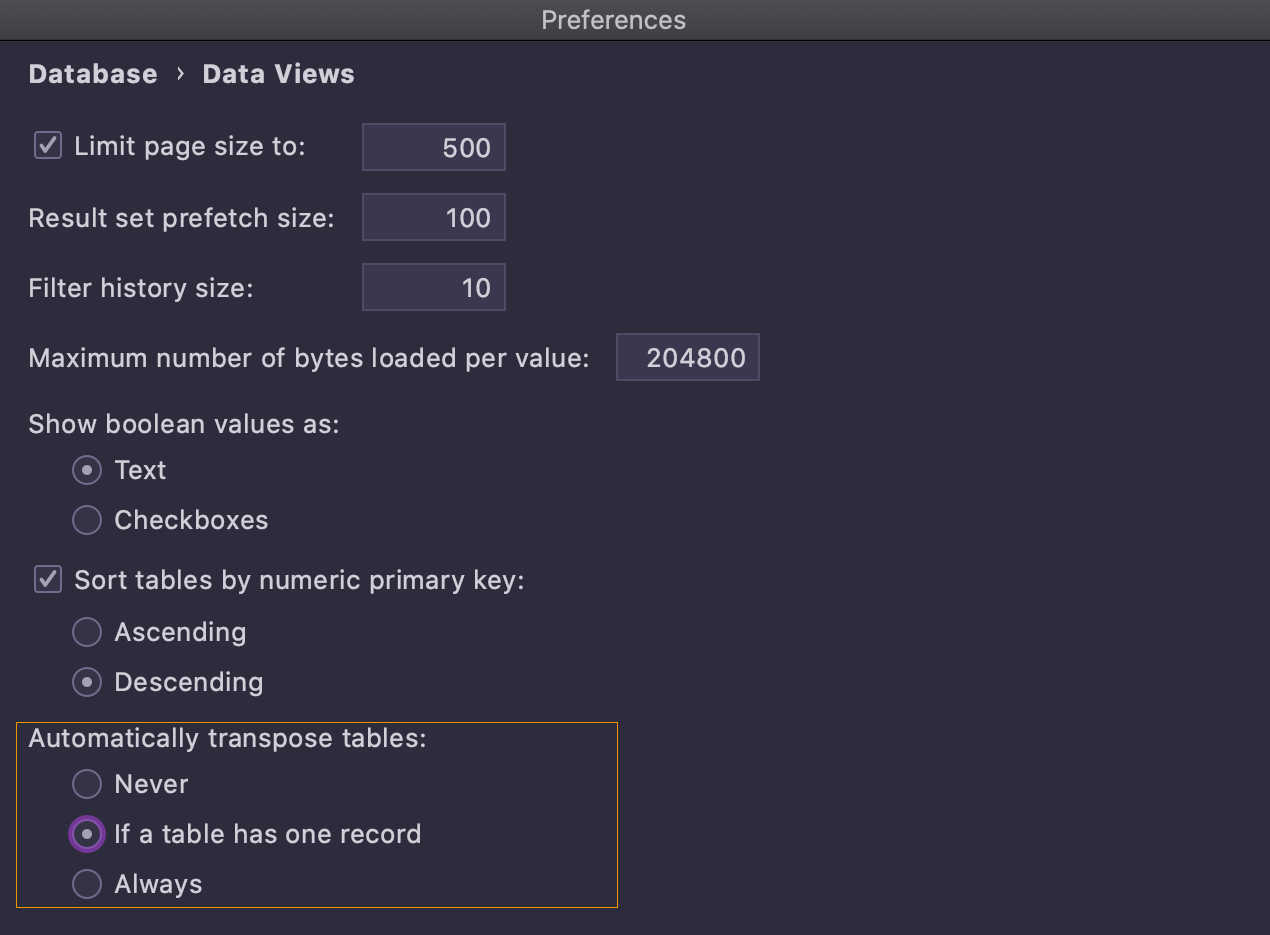Click the Filter history size field
Screen dimensions: 1270x935
(434, 288)
